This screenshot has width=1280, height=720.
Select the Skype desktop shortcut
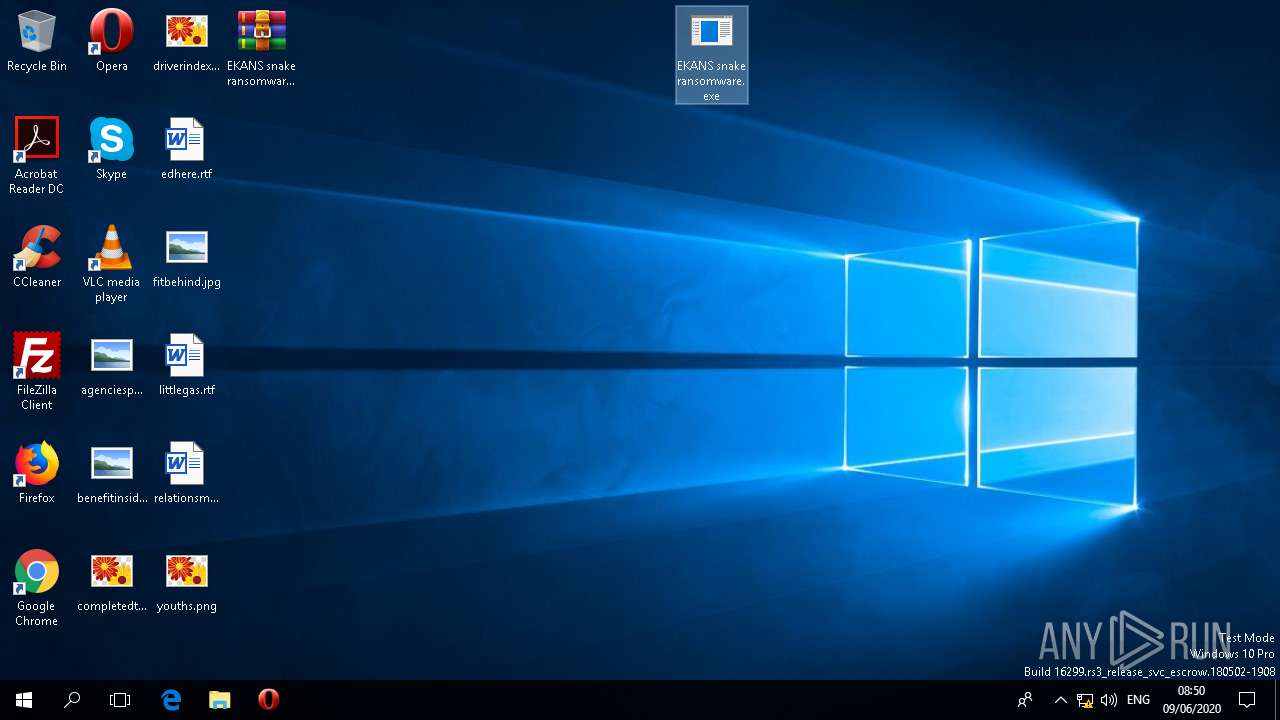(111, 150)
